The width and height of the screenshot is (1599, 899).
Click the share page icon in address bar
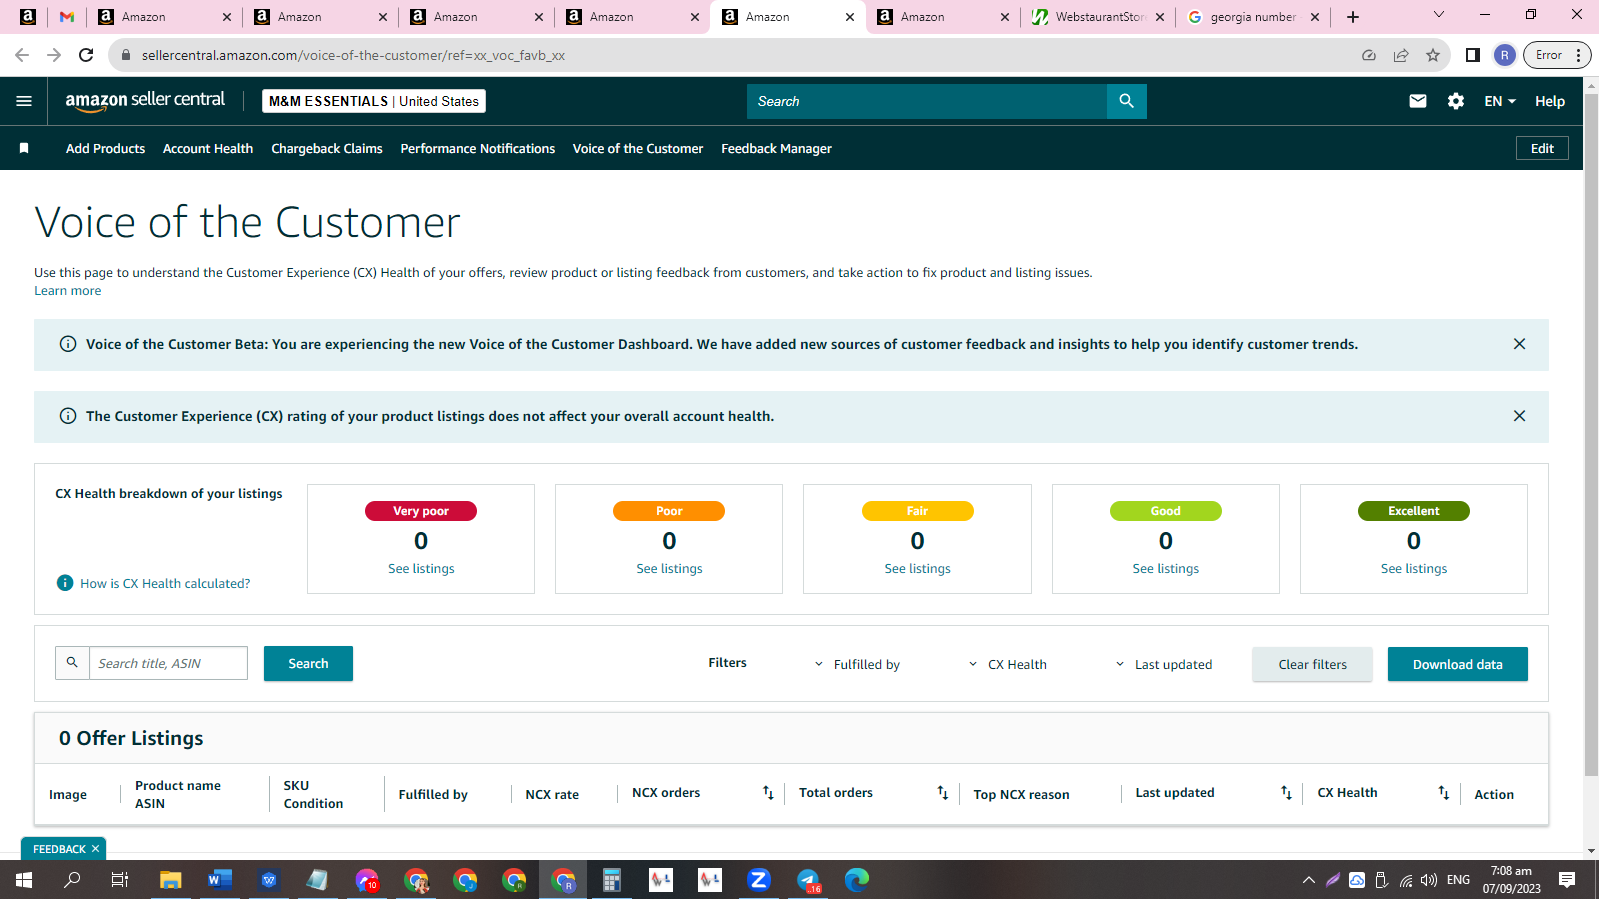pos(1401,55)
